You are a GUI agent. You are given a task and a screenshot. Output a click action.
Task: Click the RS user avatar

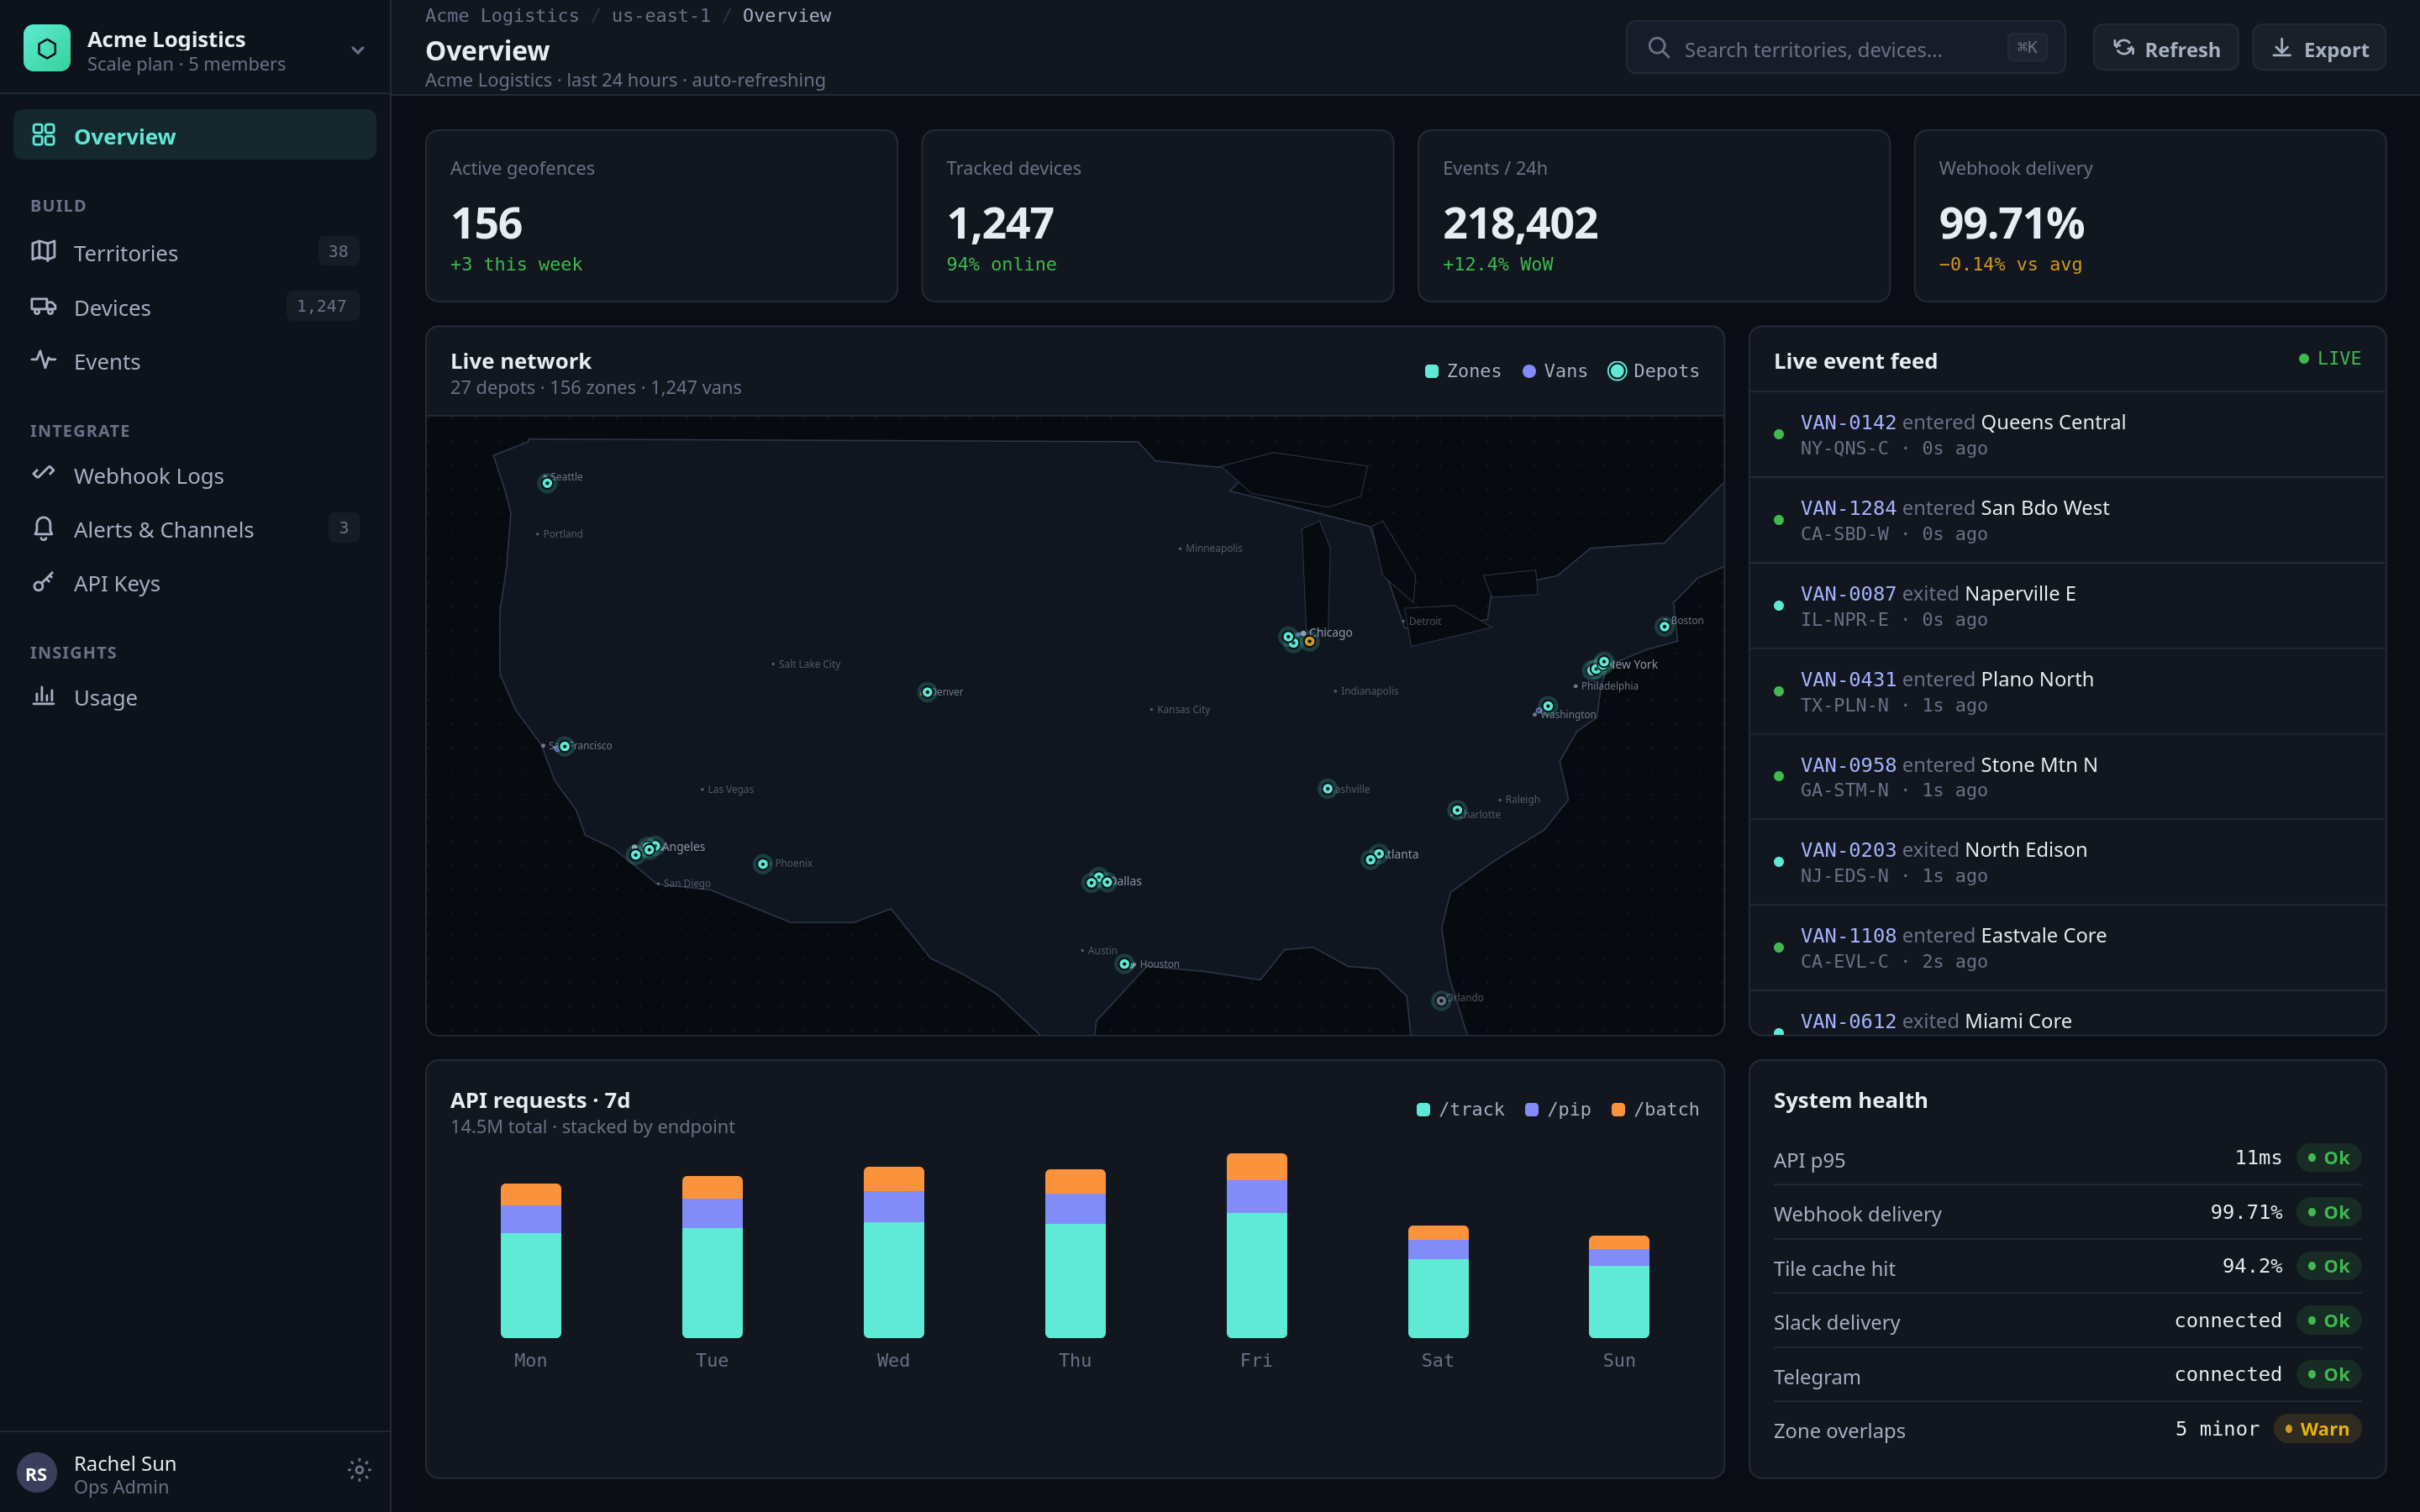(37, 1473)
